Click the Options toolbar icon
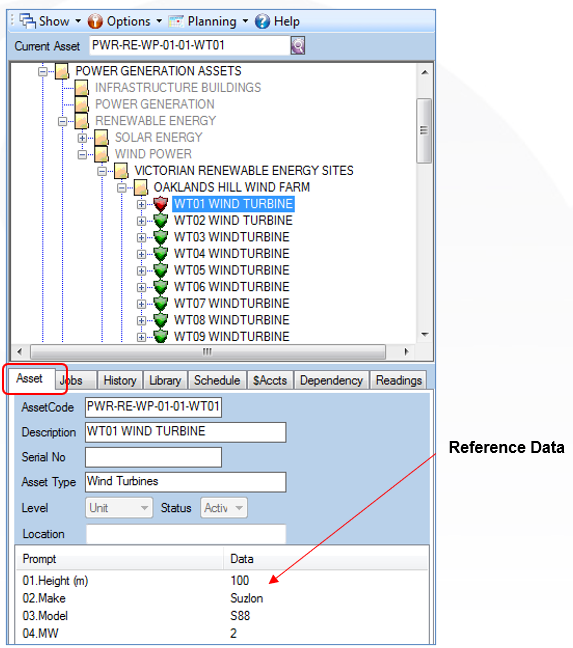573x648 pixels. coord(95,21)
